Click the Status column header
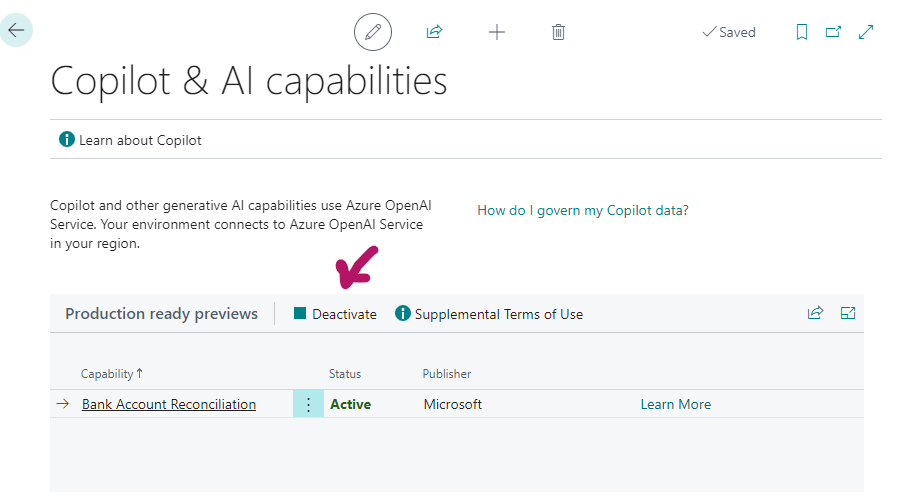918x502 pixels. point(345,373)
